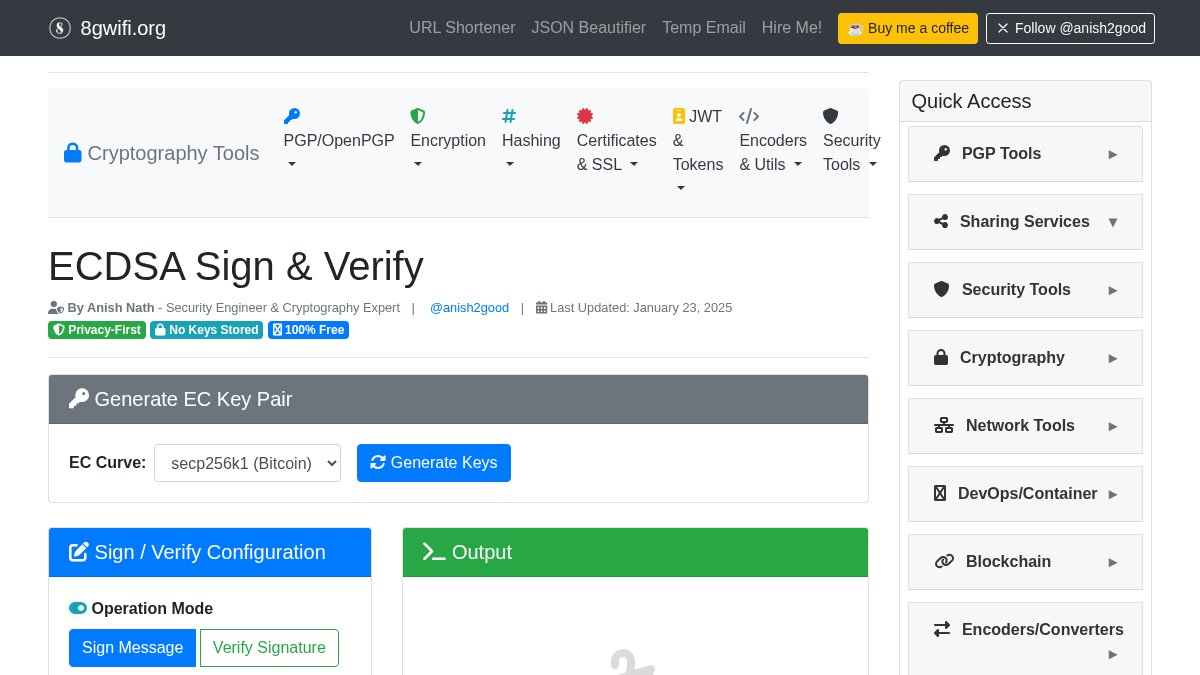Expand DevOps/Container section
Viewport: 1200px width, 675px height.
pyautogui.click(x=1025, y=494)
